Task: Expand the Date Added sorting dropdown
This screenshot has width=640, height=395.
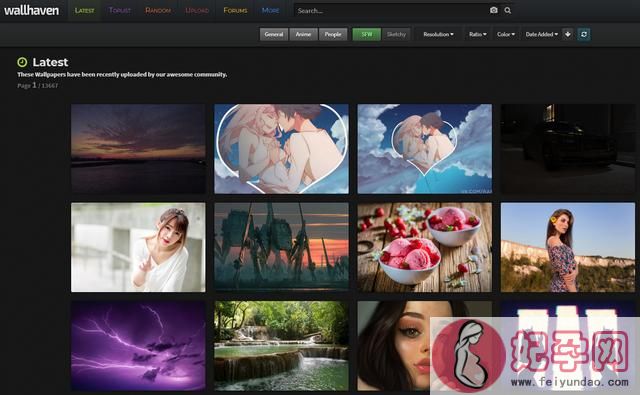Action: tap(541, 34)
